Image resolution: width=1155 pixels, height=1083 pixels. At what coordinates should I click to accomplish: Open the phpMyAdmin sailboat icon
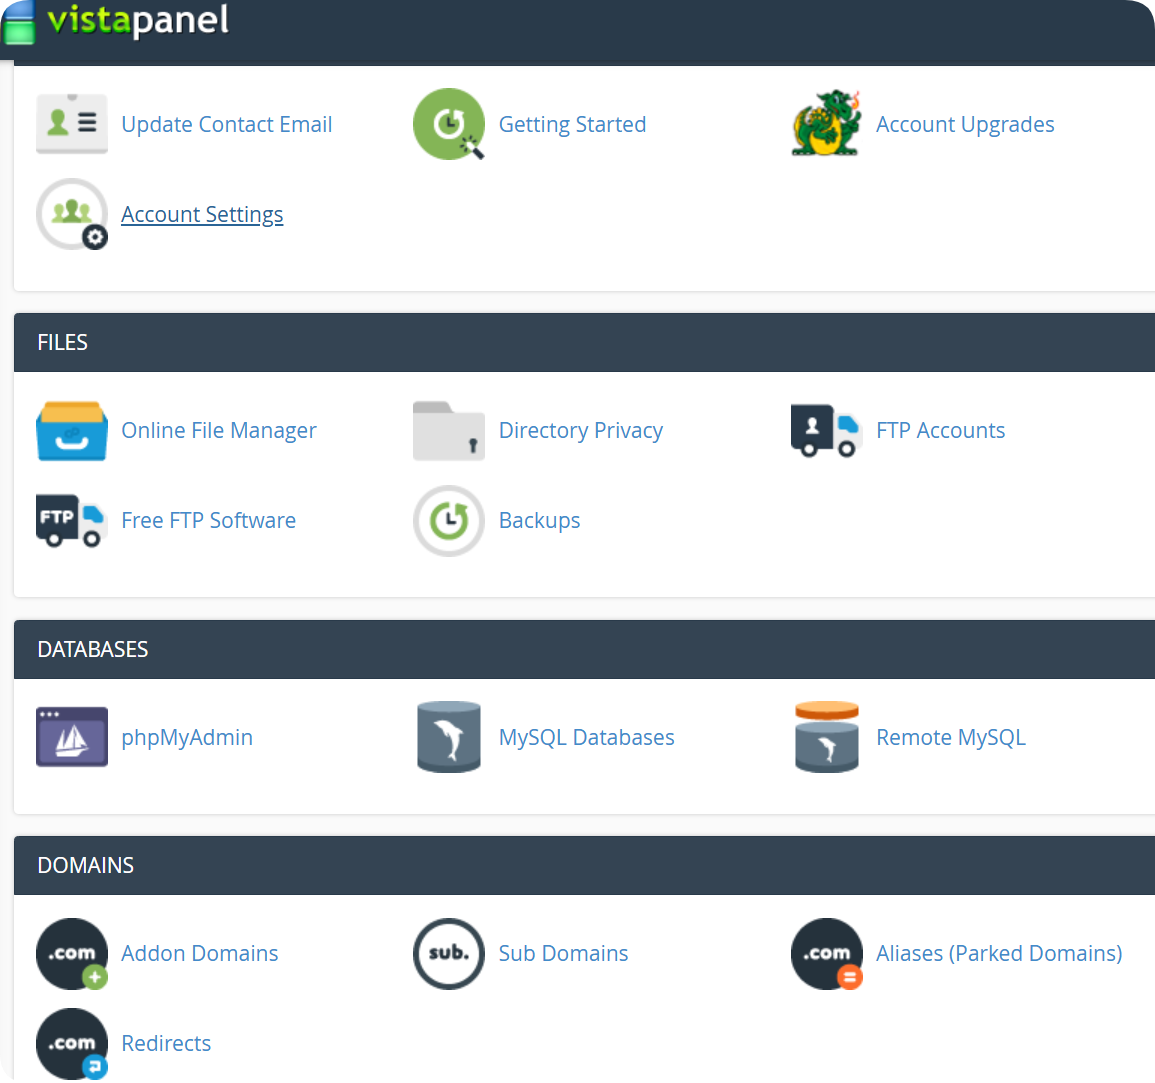tap(71, 738)
